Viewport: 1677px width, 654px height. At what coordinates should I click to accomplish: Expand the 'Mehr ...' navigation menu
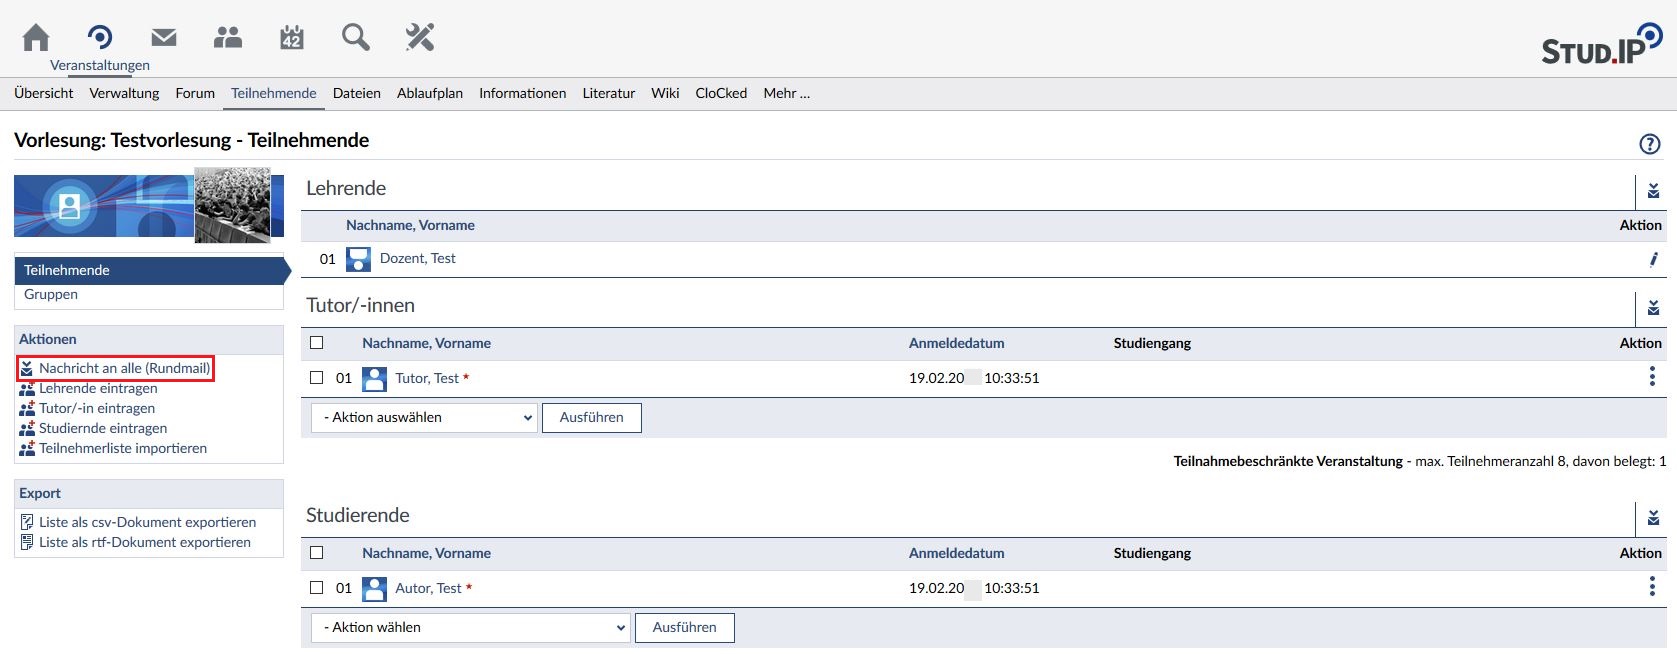click(786, 93)
